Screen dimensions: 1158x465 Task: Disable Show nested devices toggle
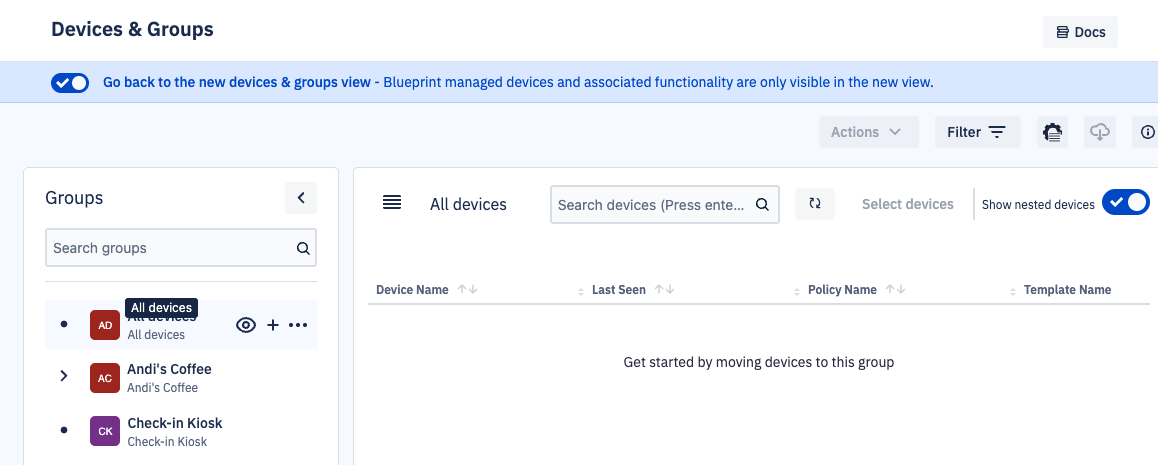tap(1126, 203)
